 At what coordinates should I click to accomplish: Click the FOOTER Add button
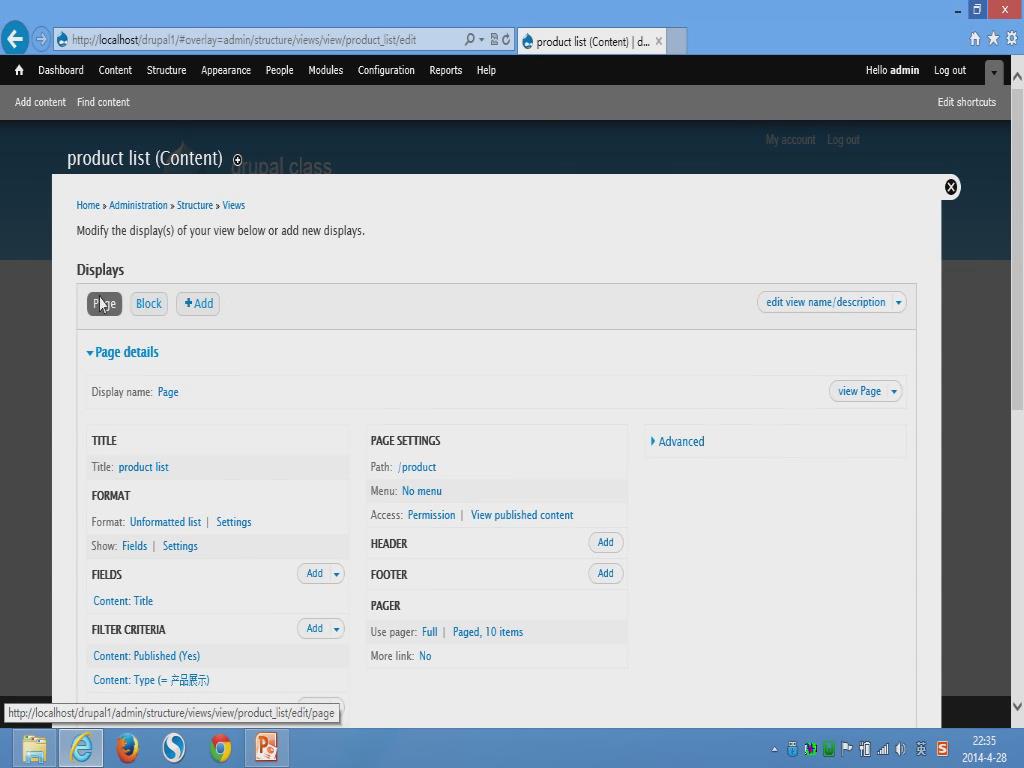[x=605, y=573]
